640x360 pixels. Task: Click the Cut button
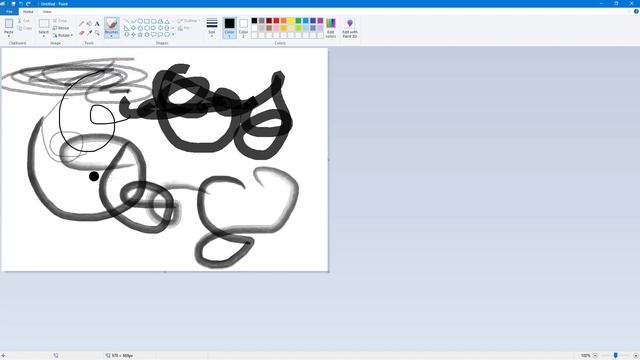(24, 21)
